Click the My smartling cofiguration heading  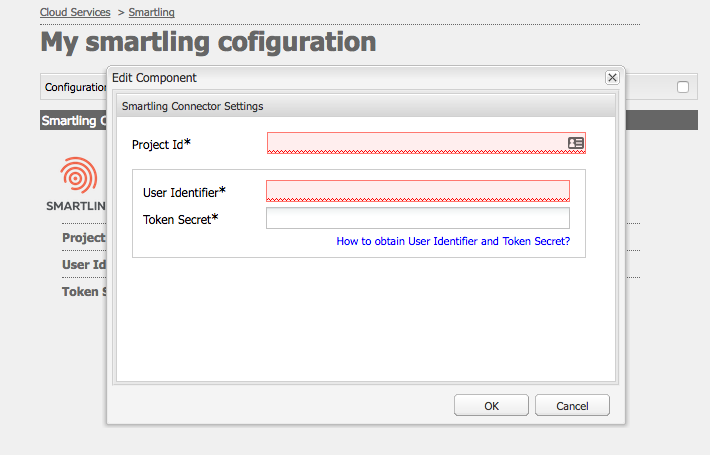coord(208,43)
